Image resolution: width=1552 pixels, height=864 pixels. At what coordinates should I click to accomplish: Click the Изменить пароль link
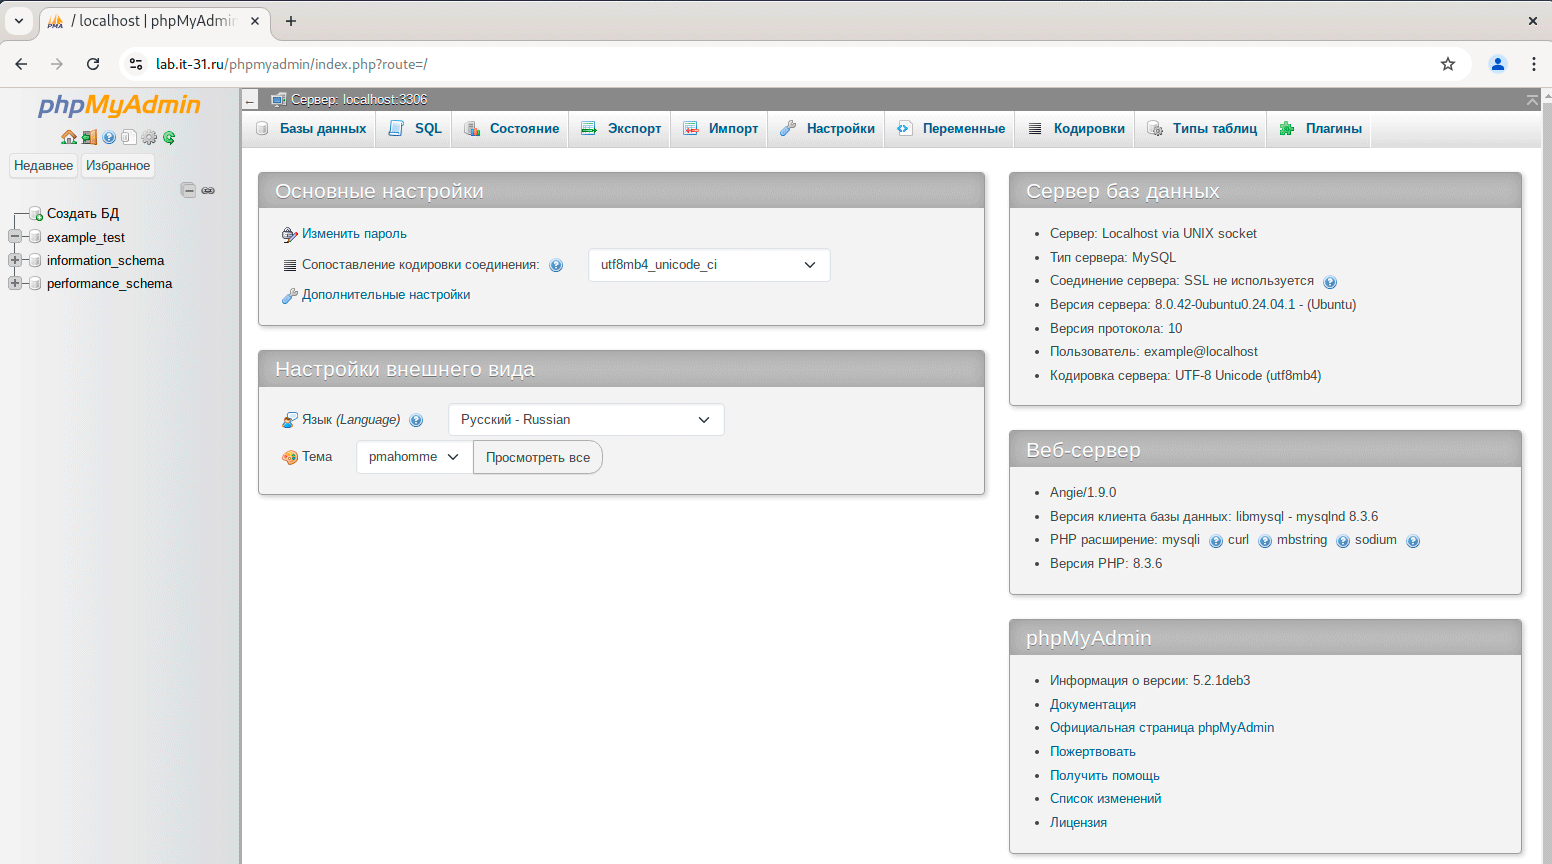[x=354, y=234]
